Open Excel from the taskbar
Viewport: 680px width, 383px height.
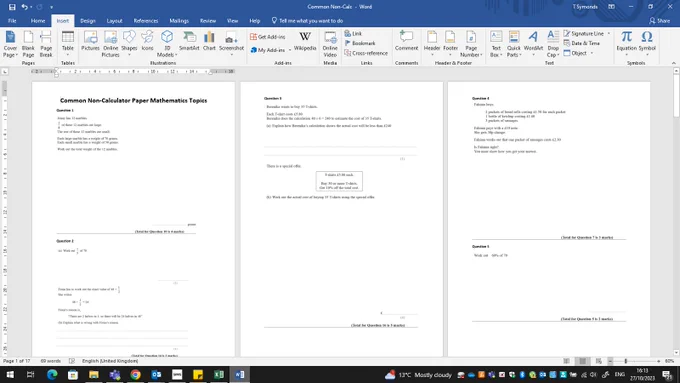(219, 375)
